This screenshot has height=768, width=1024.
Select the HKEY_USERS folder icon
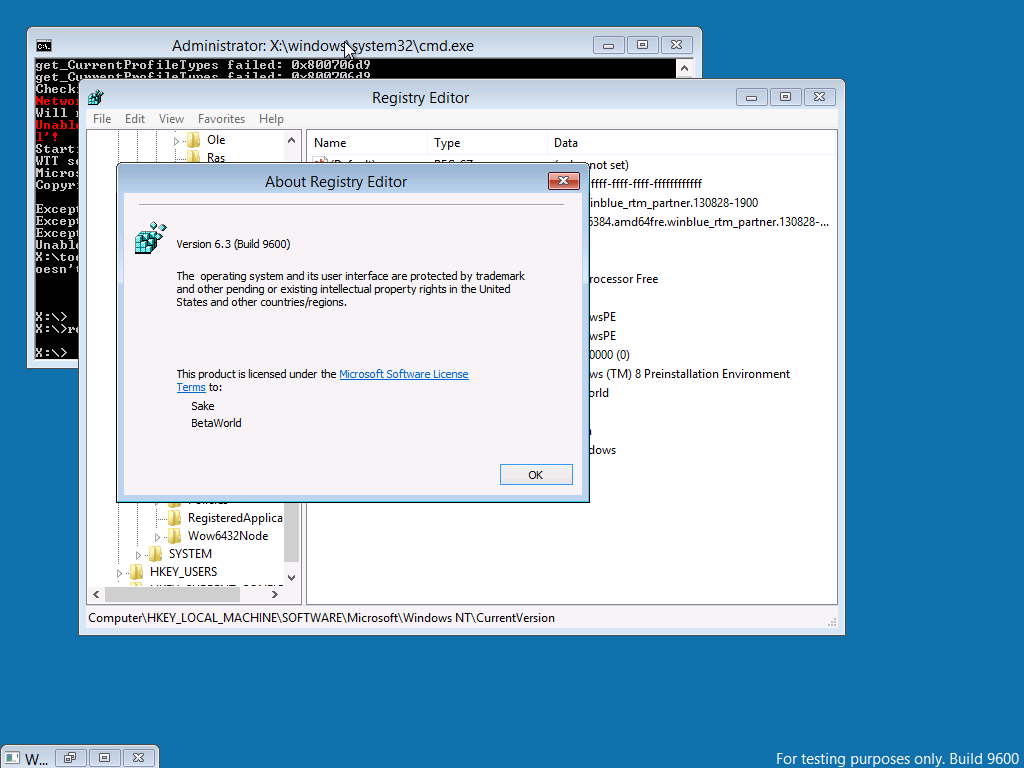(136, 572)
